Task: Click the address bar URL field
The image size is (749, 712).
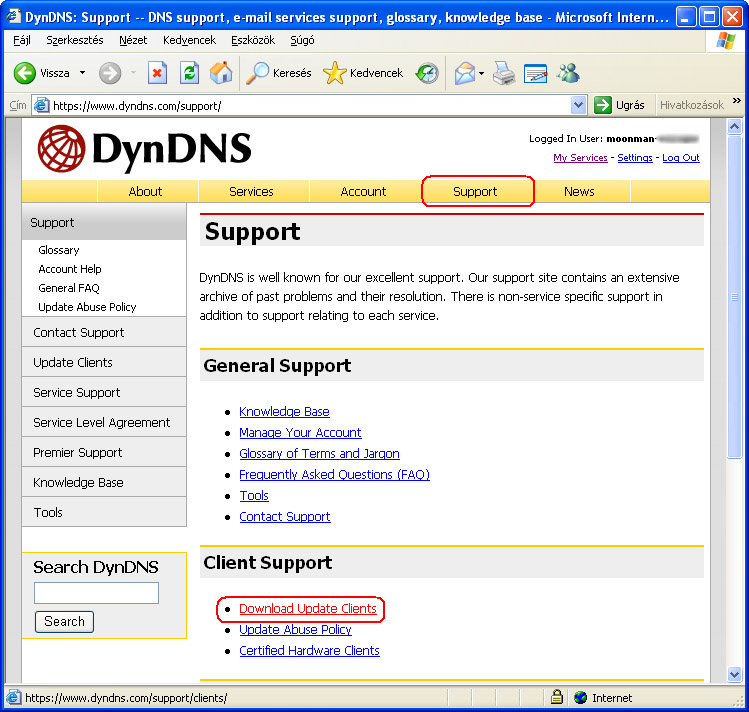Action: coord(310,106)
